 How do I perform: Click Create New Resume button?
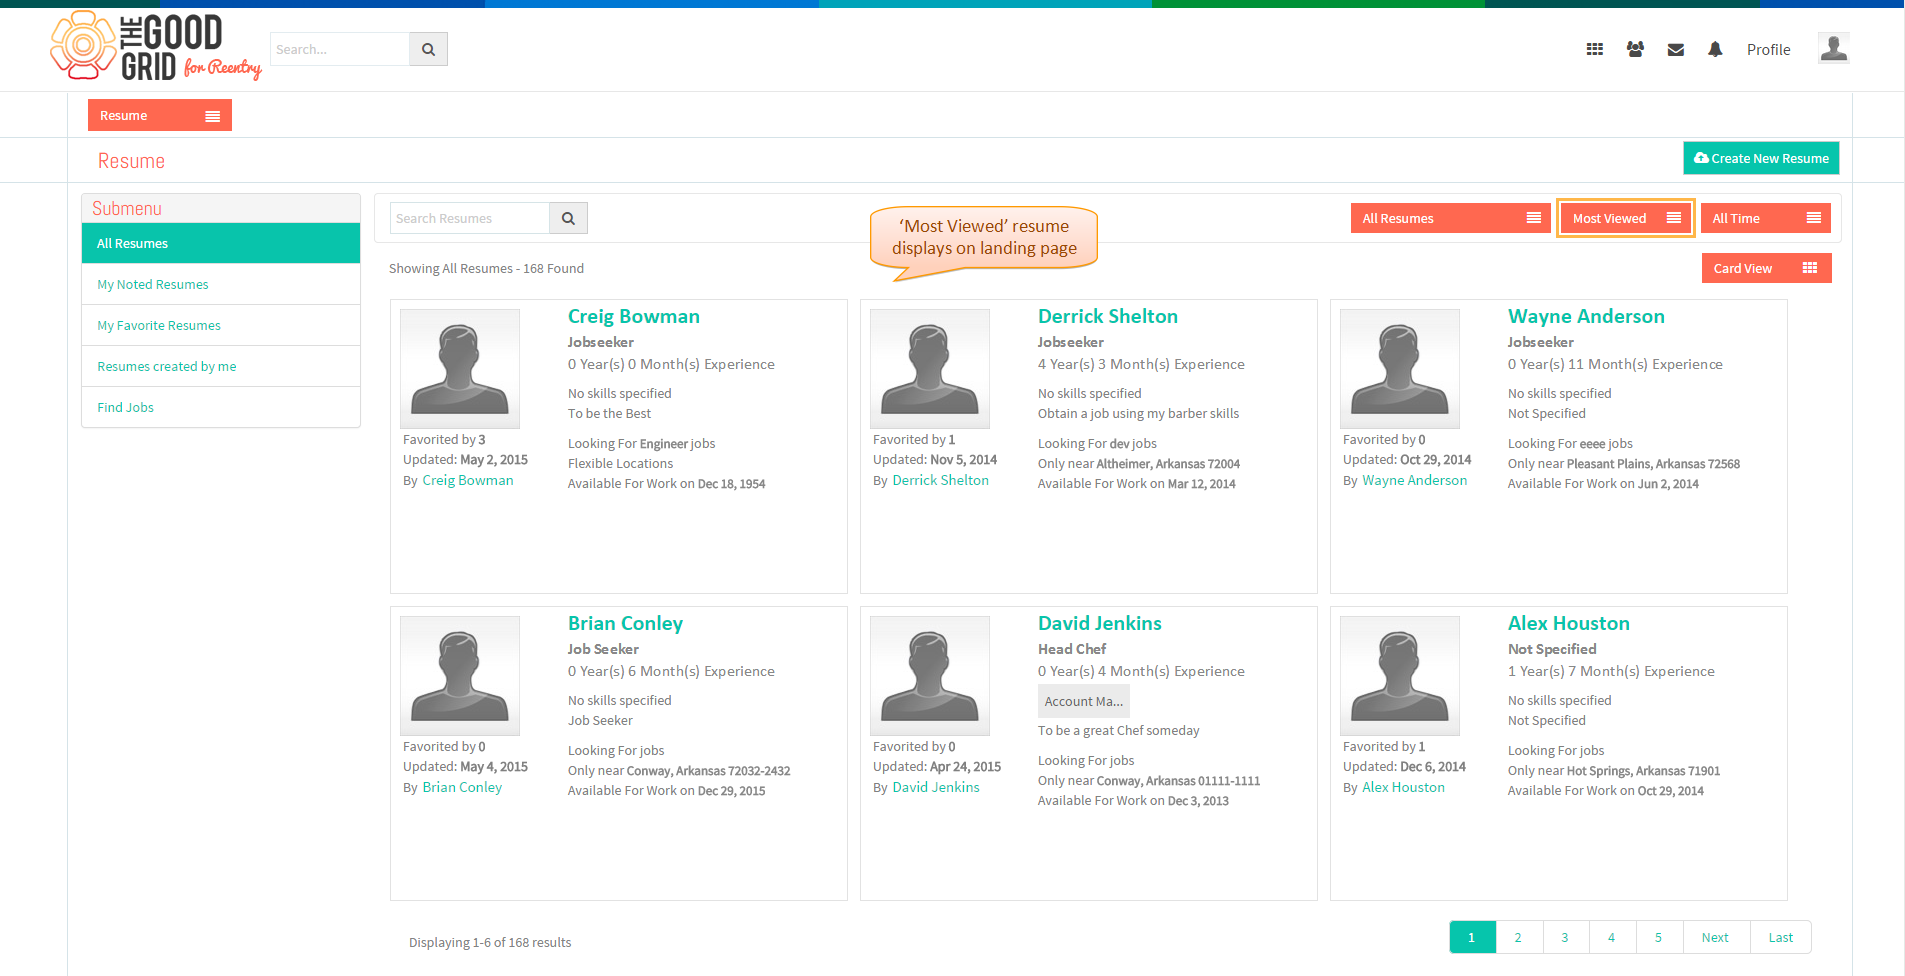(1761, 158)
